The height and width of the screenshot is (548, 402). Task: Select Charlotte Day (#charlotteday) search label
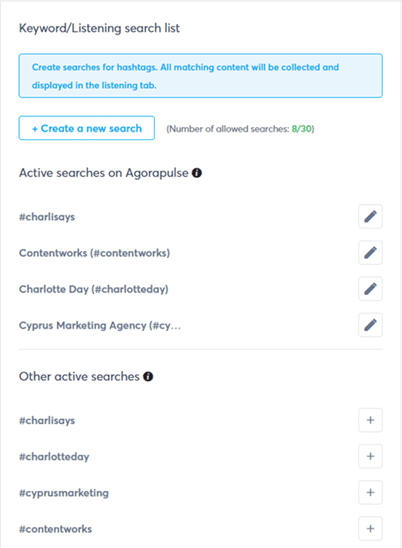(94, 289)
